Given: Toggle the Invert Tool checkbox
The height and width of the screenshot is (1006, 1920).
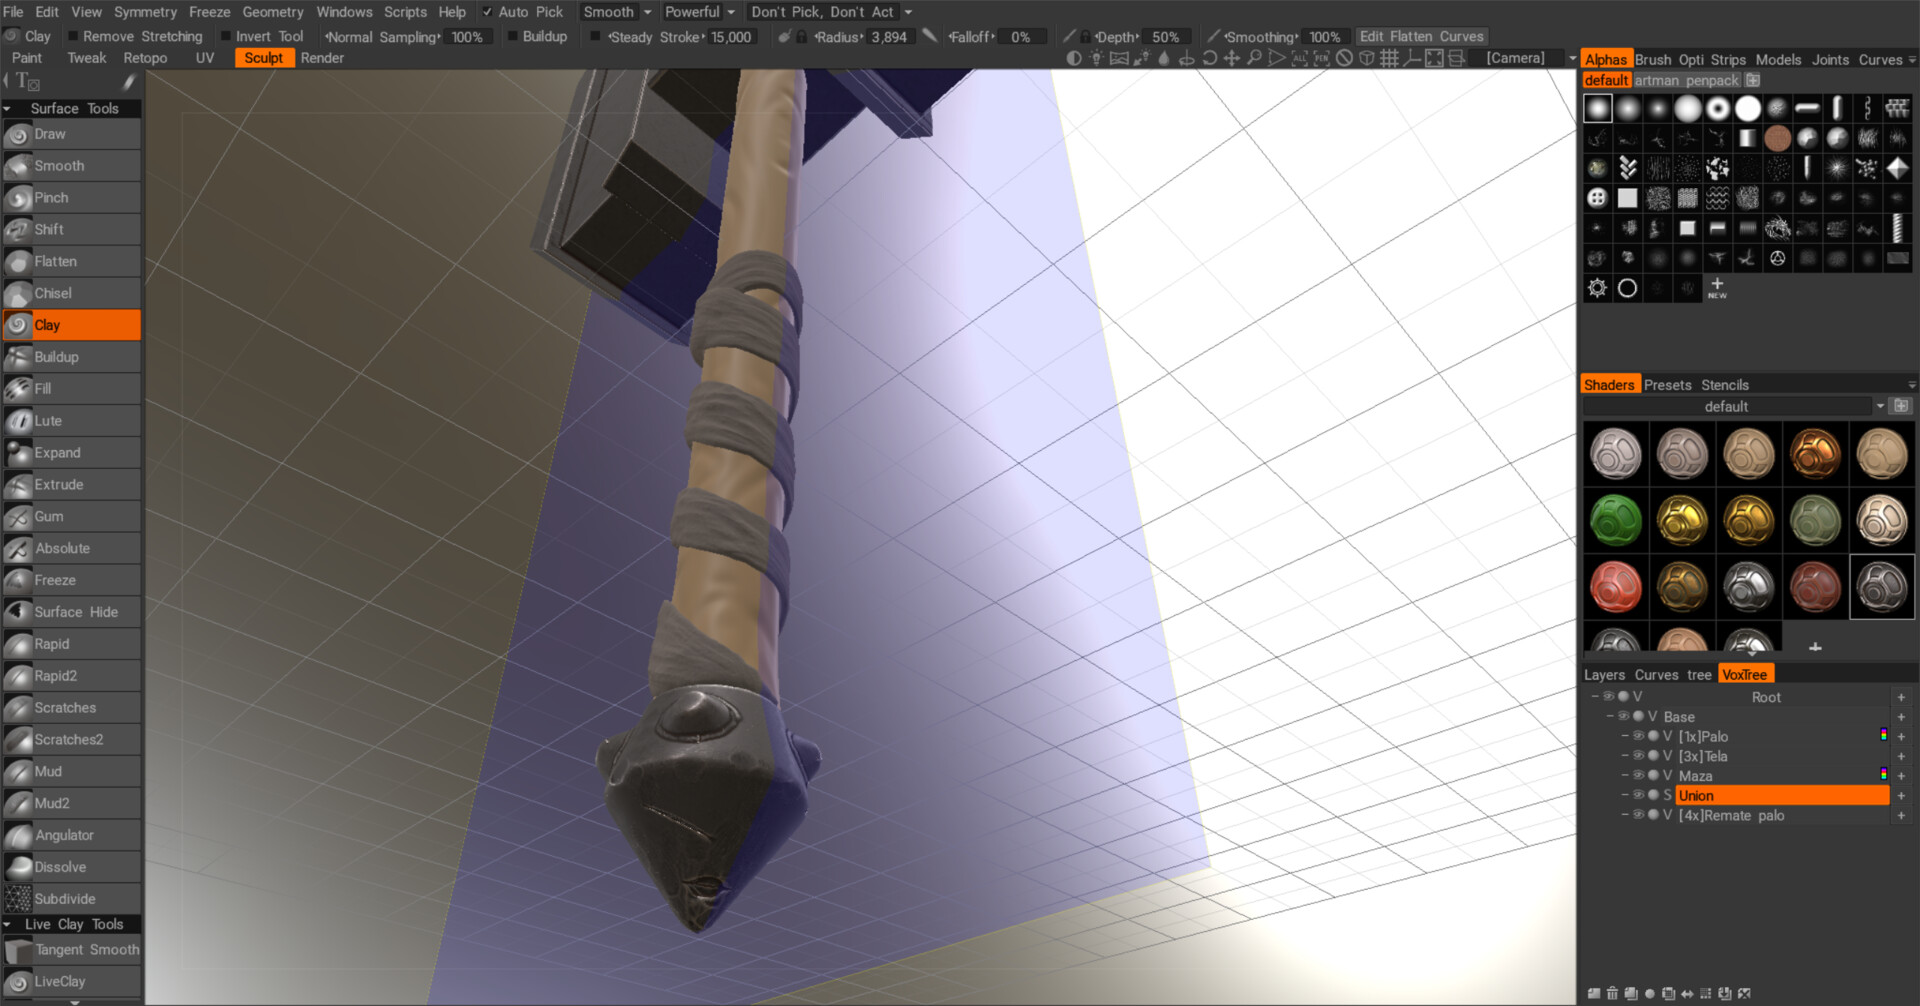Looking at the screenshot, I should click(225, 36).
